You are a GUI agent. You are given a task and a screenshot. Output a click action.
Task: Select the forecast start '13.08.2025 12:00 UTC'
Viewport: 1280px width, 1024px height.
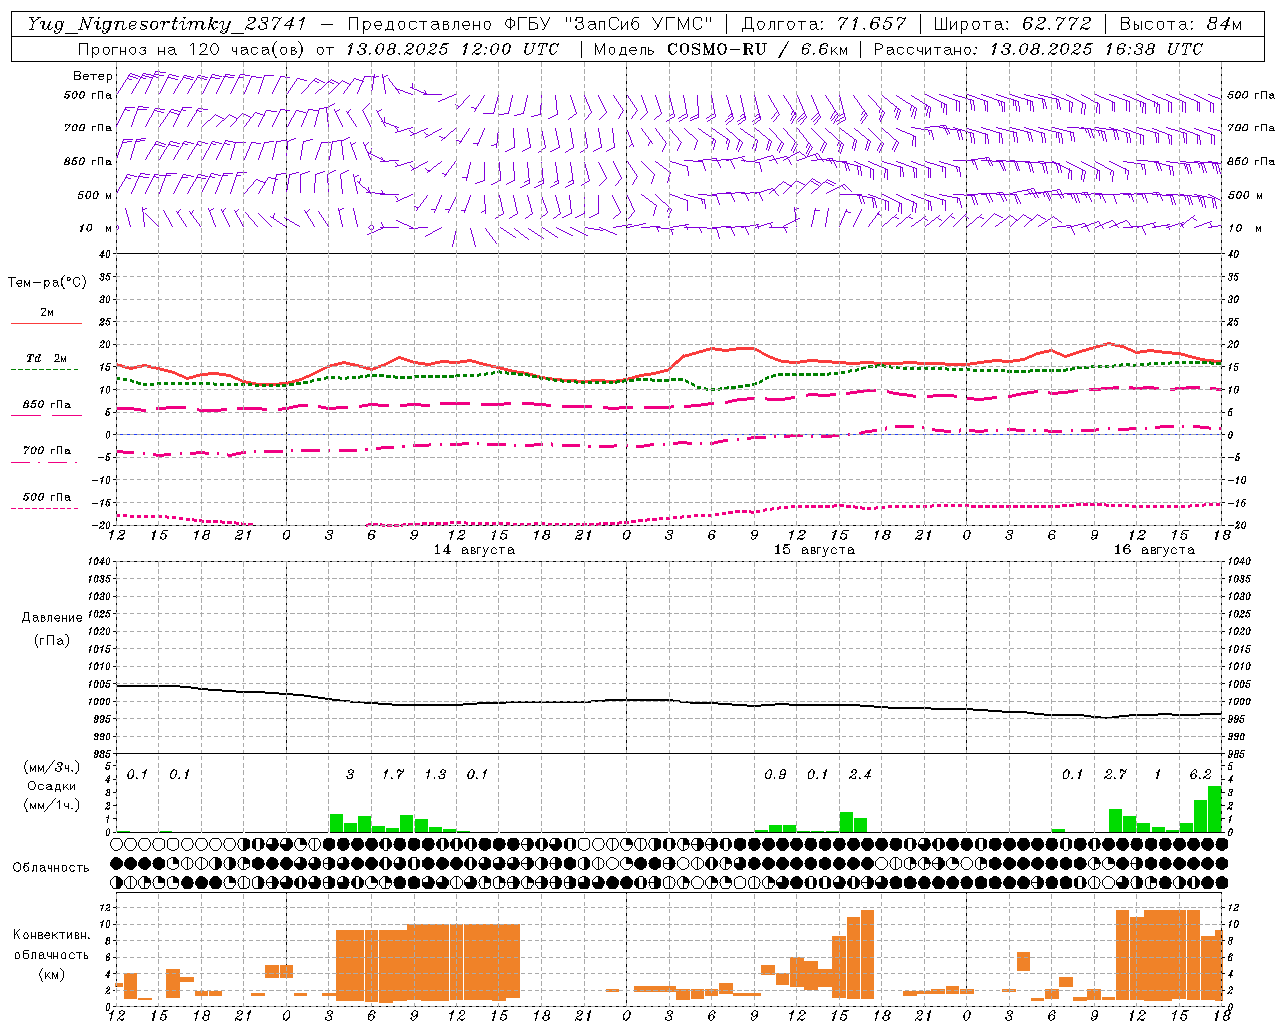pos(452,49)
